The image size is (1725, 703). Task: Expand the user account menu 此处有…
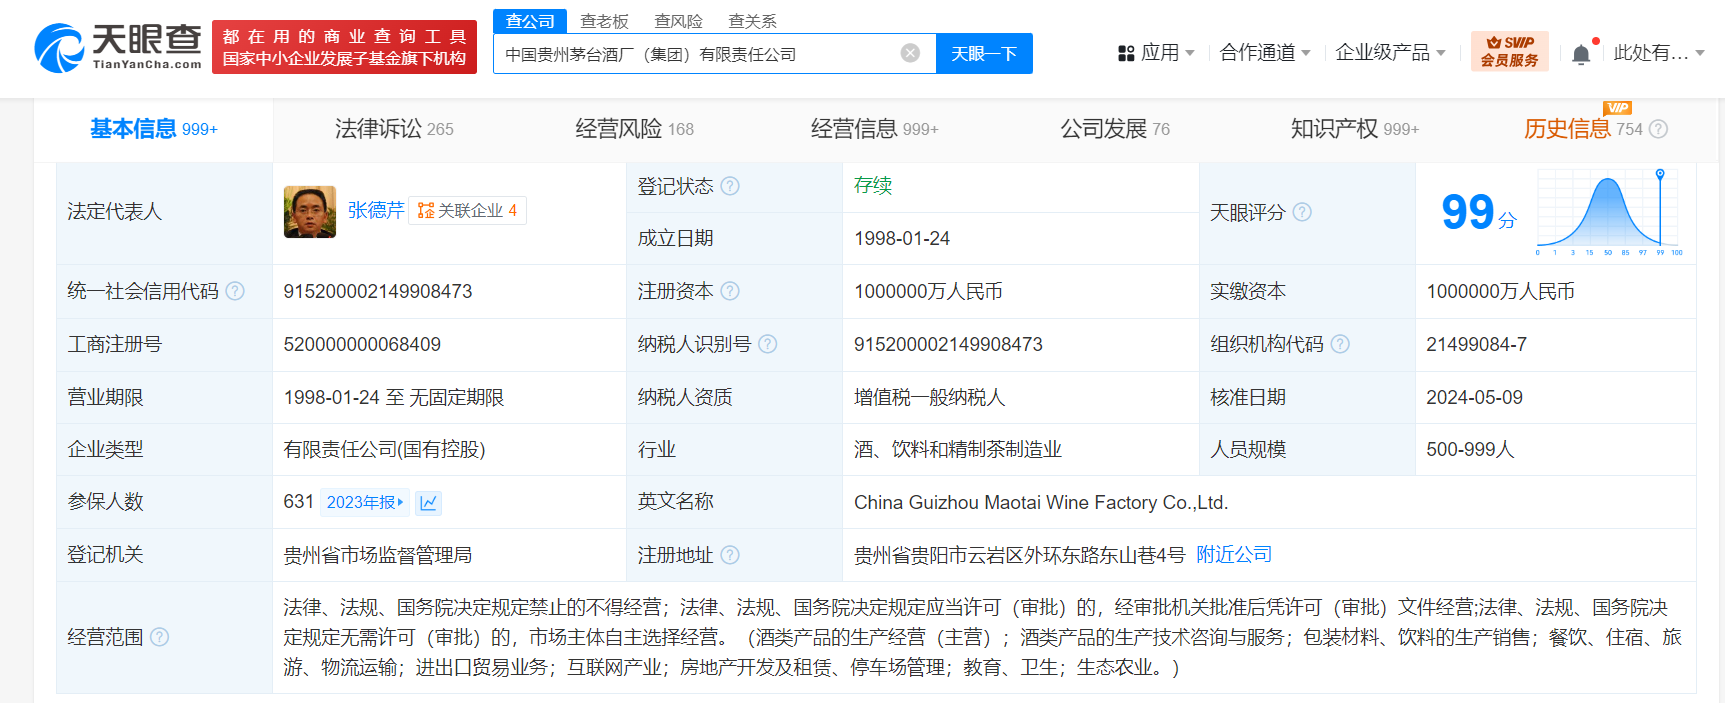point(1659,53)
